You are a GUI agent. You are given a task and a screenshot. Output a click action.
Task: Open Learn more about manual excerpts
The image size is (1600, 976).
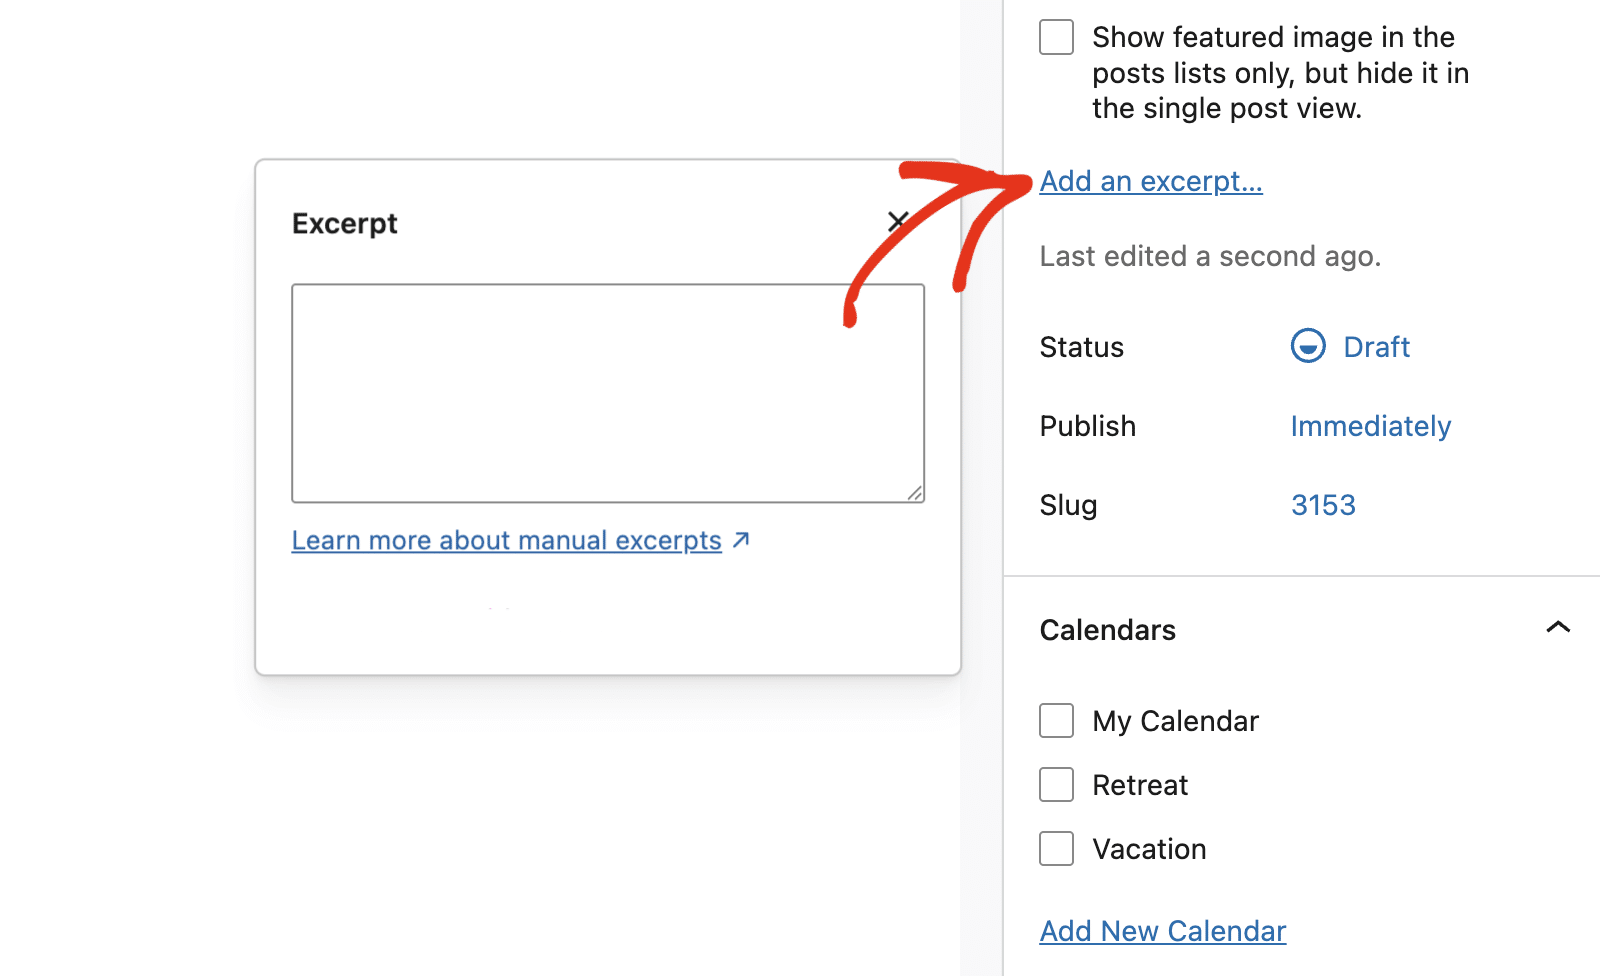505,539
